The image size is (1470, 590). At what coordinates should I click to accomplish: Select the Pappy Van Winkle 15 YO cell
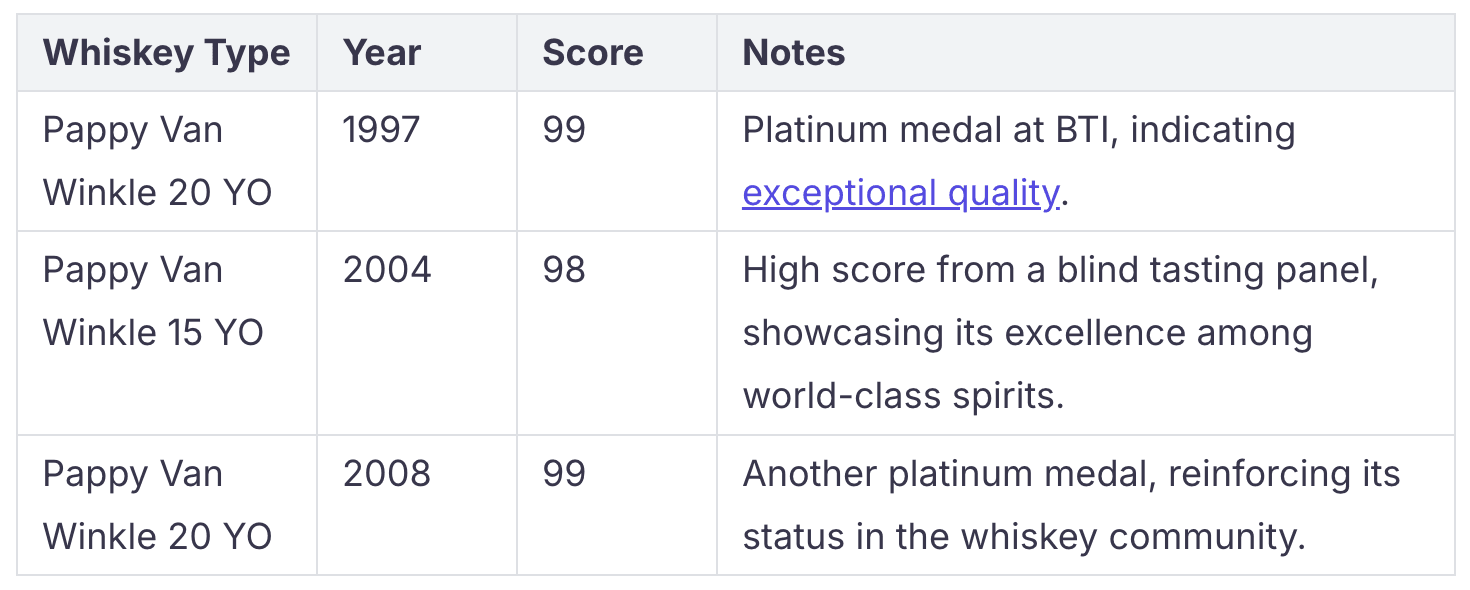coord(153,301)
